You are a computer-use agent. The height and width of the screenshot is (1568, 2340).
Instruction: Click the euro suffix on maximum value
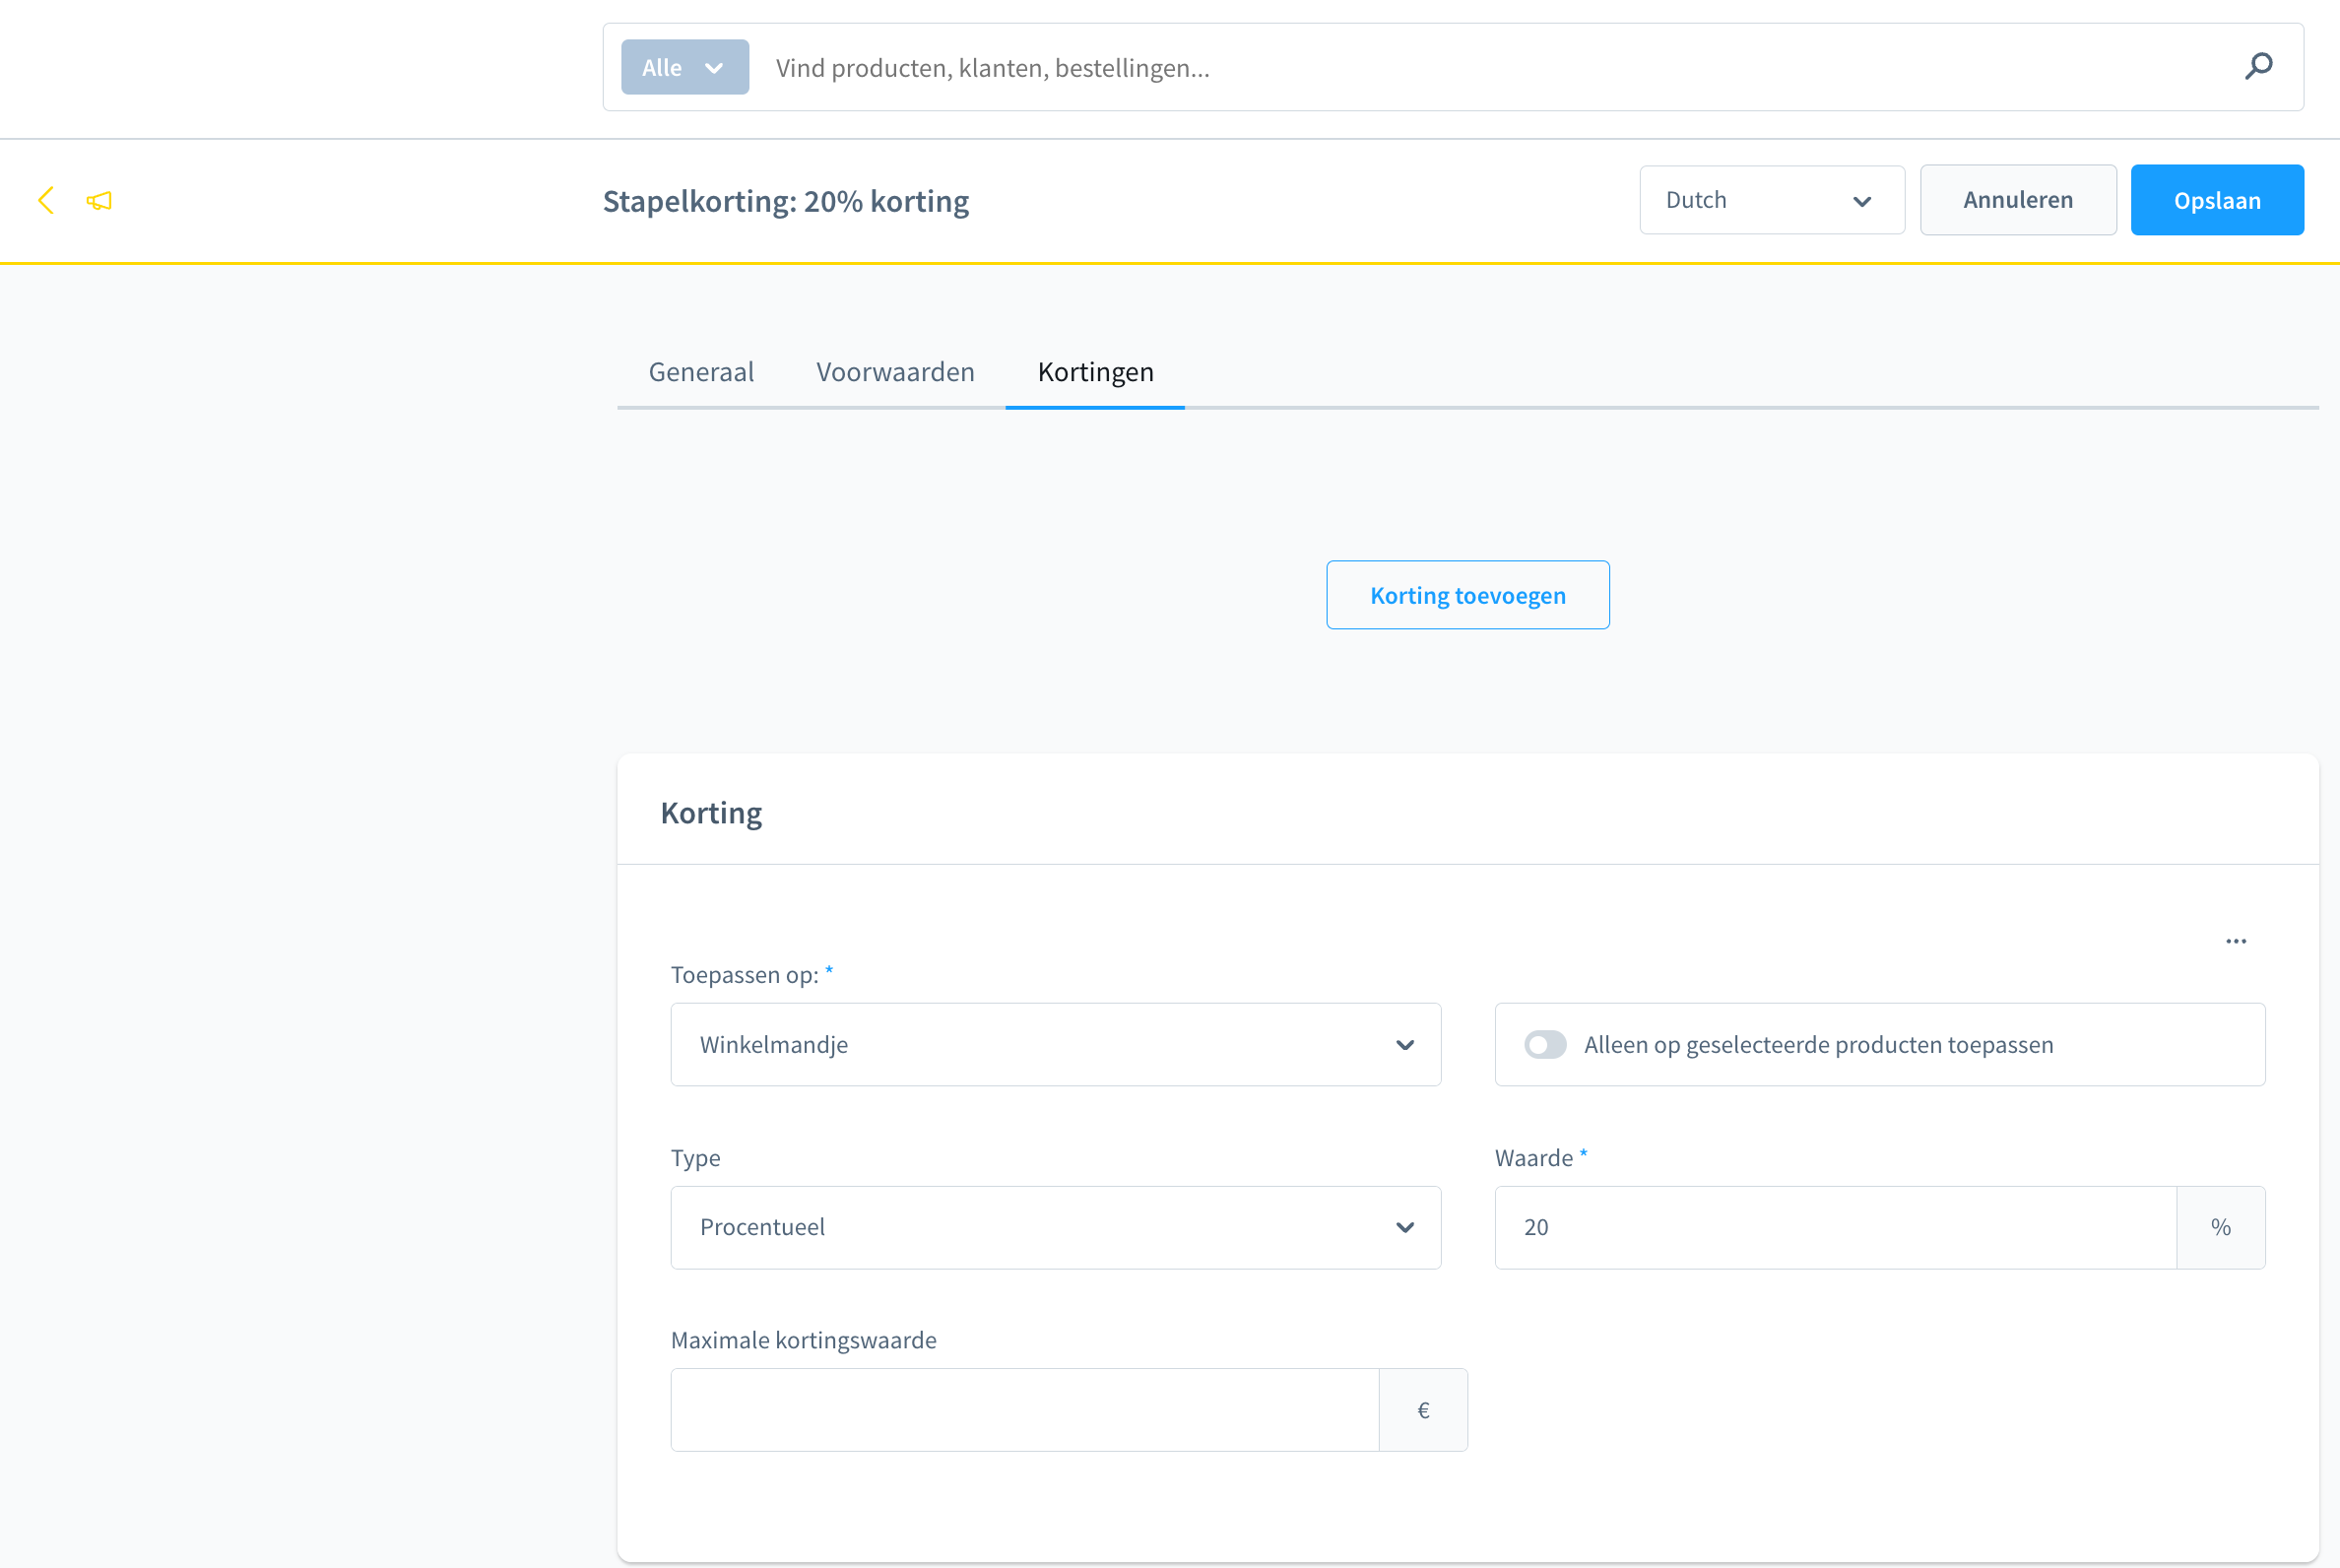tap(1423, 1410)
